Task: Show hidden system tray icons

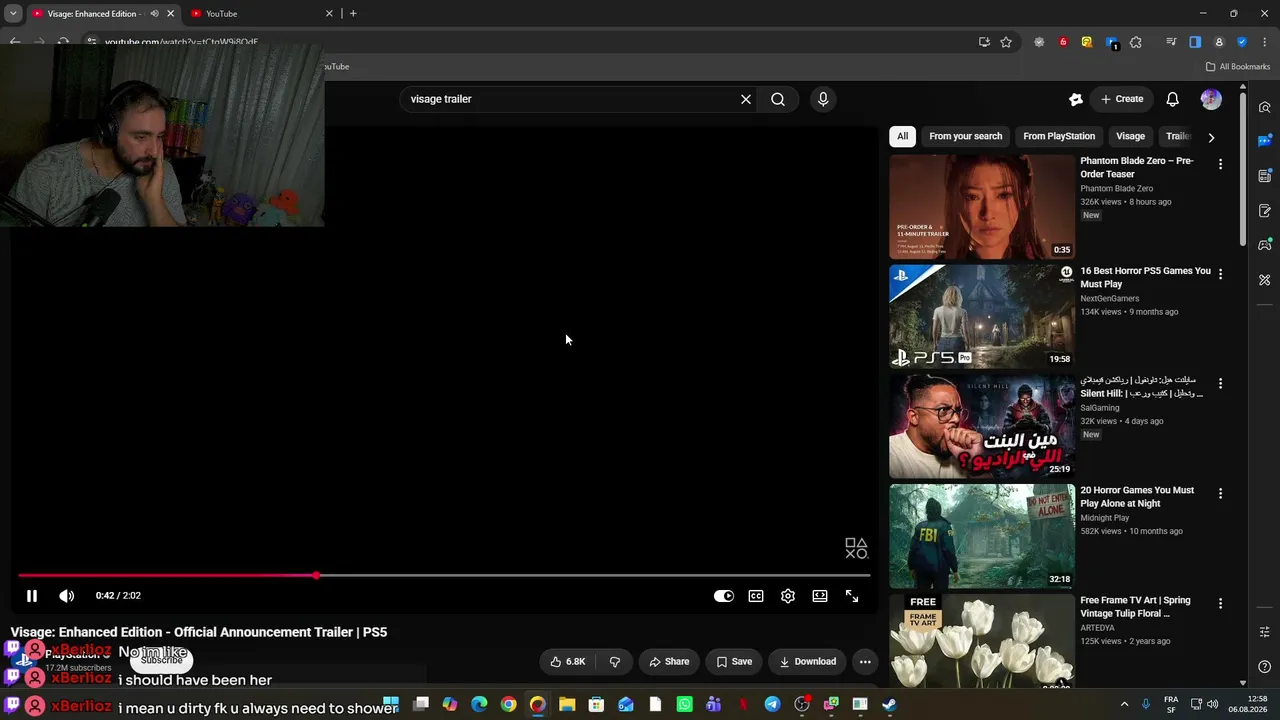Action: coord(1124,705)
